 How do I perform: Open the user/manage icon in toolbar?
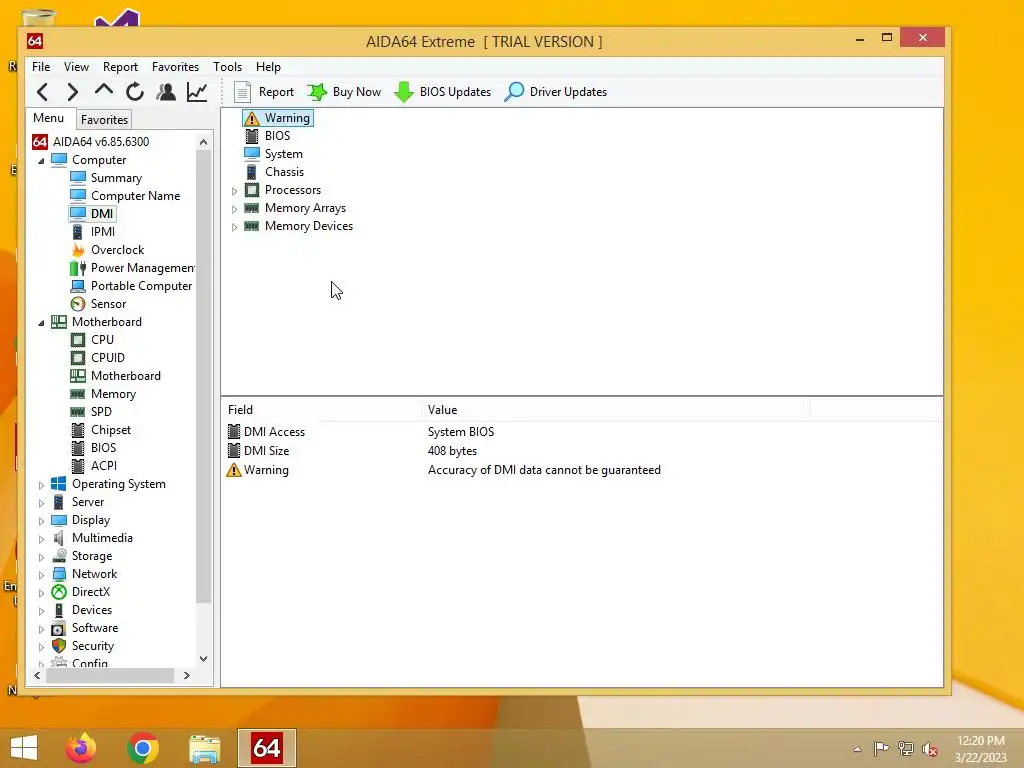click(x=166, y=92)
